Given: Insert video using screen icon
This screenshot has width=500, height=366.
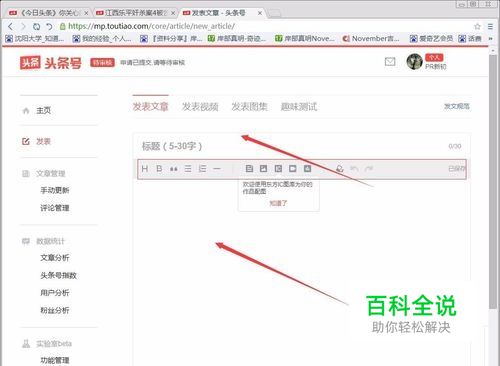Looking at the screenshot, I should [293, 169].
